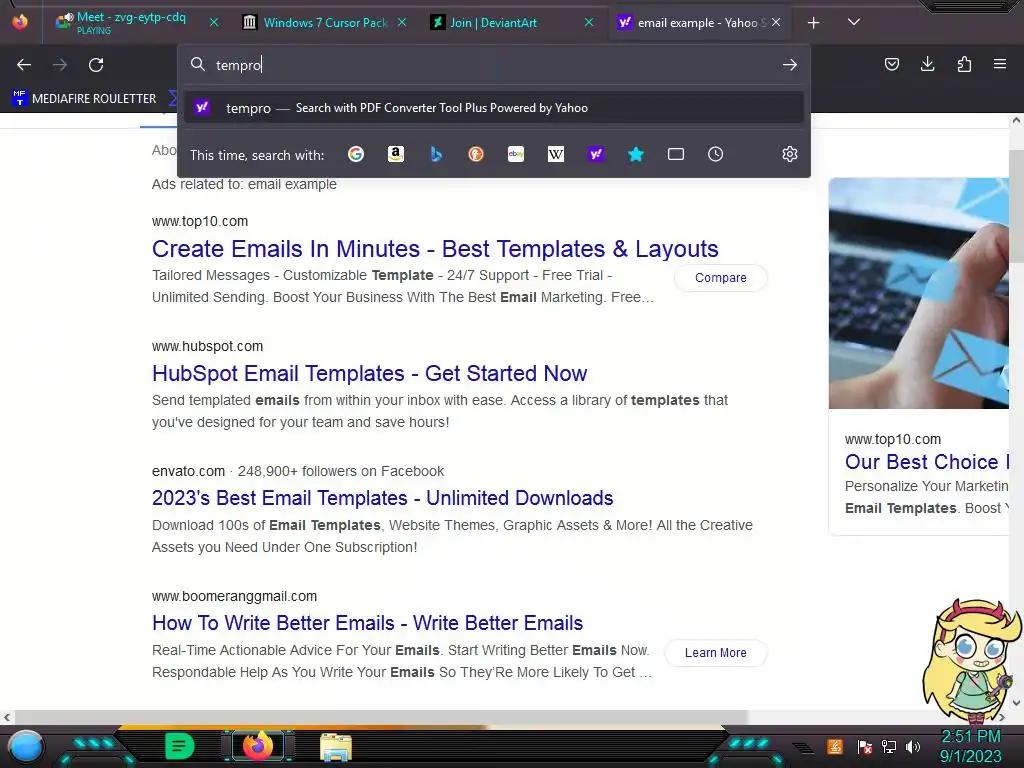Expand the list all tabs dropdown
This screenshot has height=768, width=1024.
854,22
